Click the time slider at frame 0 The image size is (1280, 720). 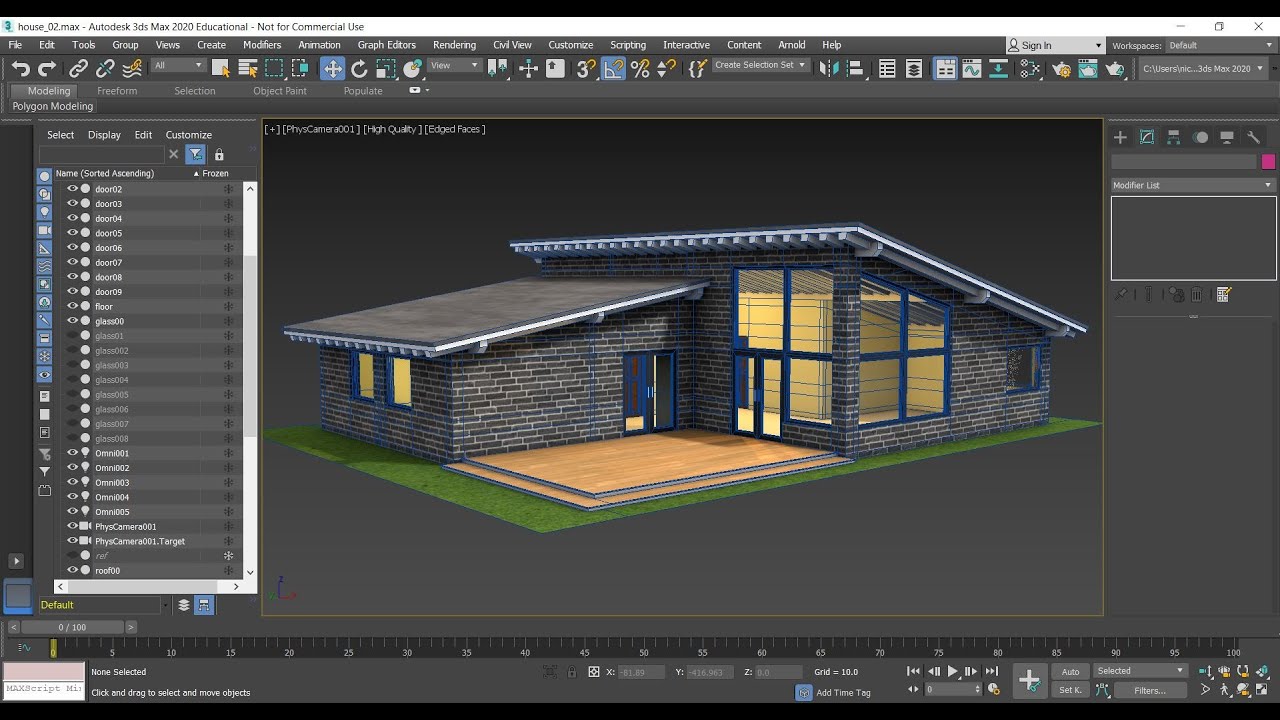pos(70,627)
